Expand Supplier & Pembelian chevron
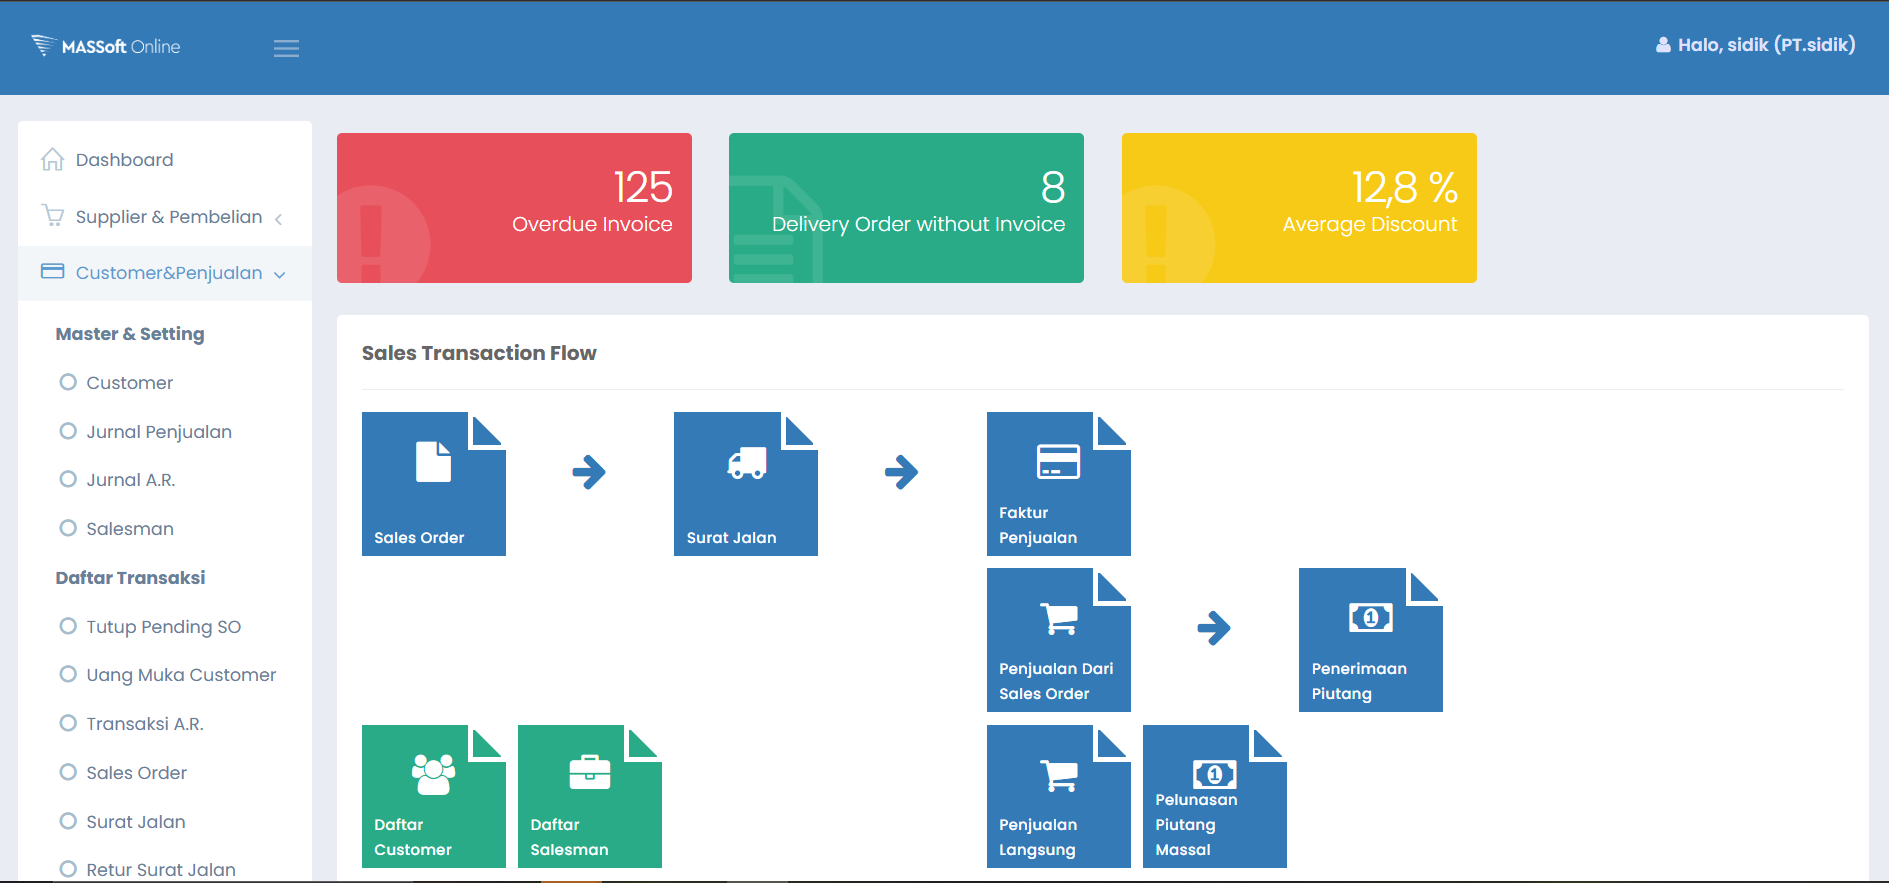Image resolution: width=1889 pixels, height=883 pixels. (x=278, y=219)
